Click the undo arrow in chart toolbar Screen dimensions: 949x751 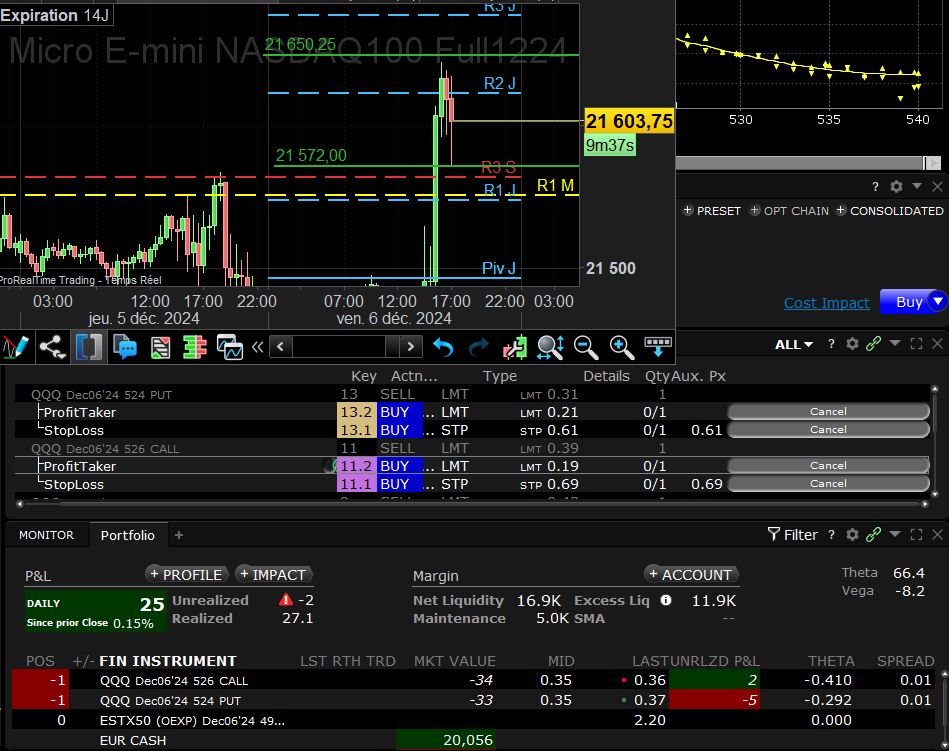tap(443, 347)
